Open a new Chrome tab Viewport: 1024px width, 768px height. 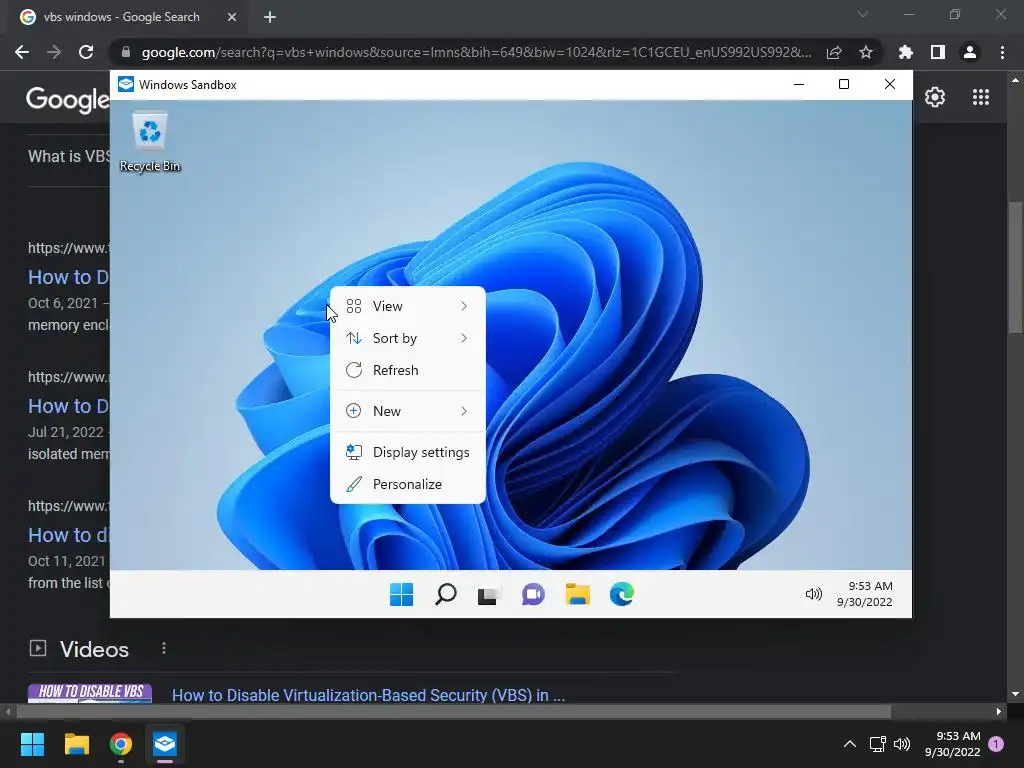pos(270,17)
